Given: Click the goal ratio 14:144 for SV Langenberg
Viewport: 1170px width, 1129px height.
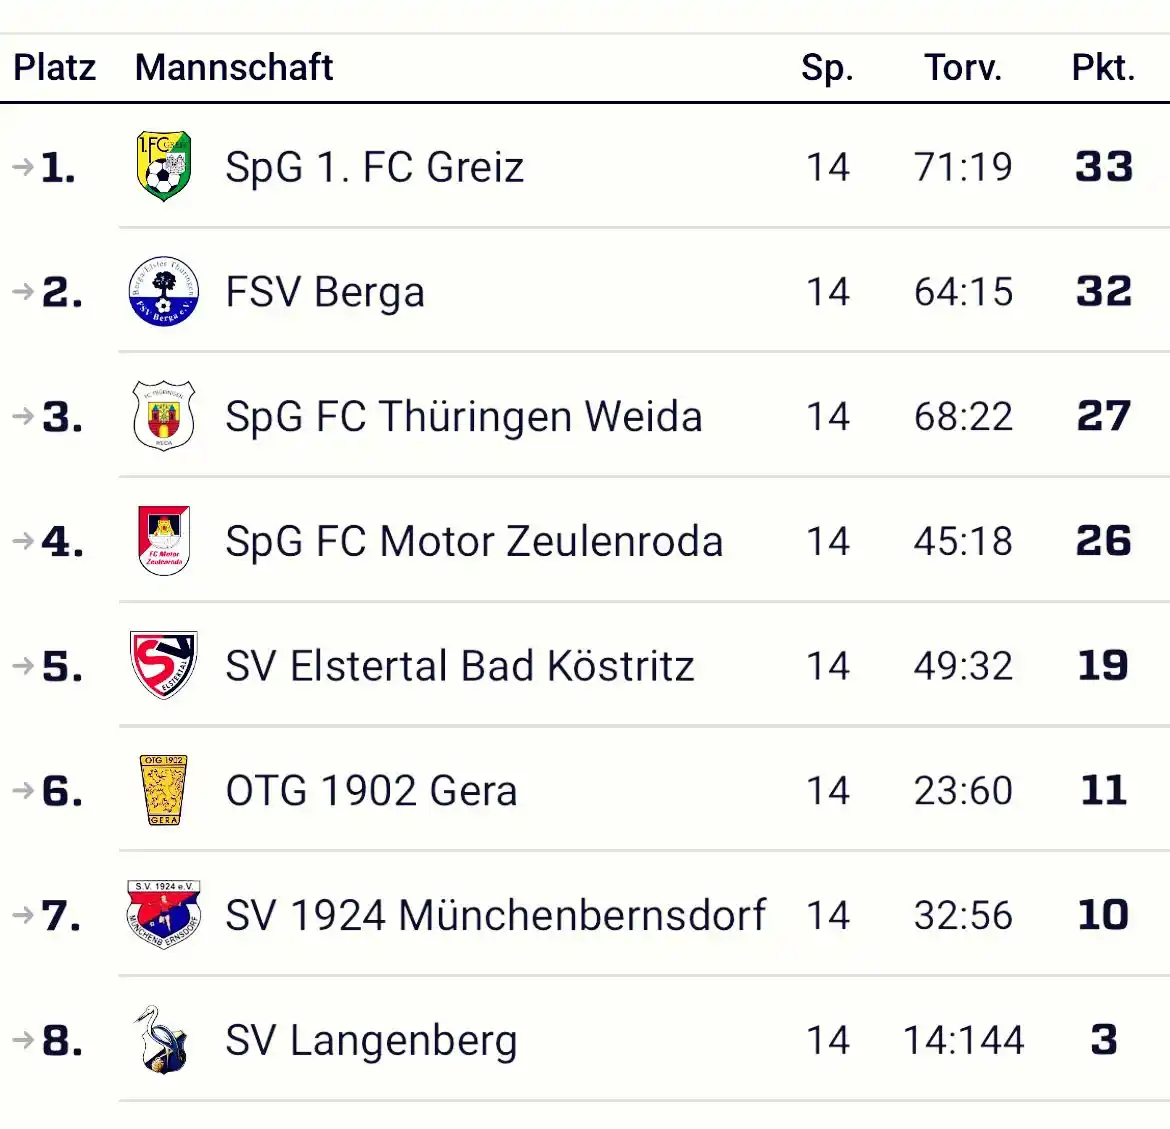Looking at the screenshot, I should [963, 1040].
